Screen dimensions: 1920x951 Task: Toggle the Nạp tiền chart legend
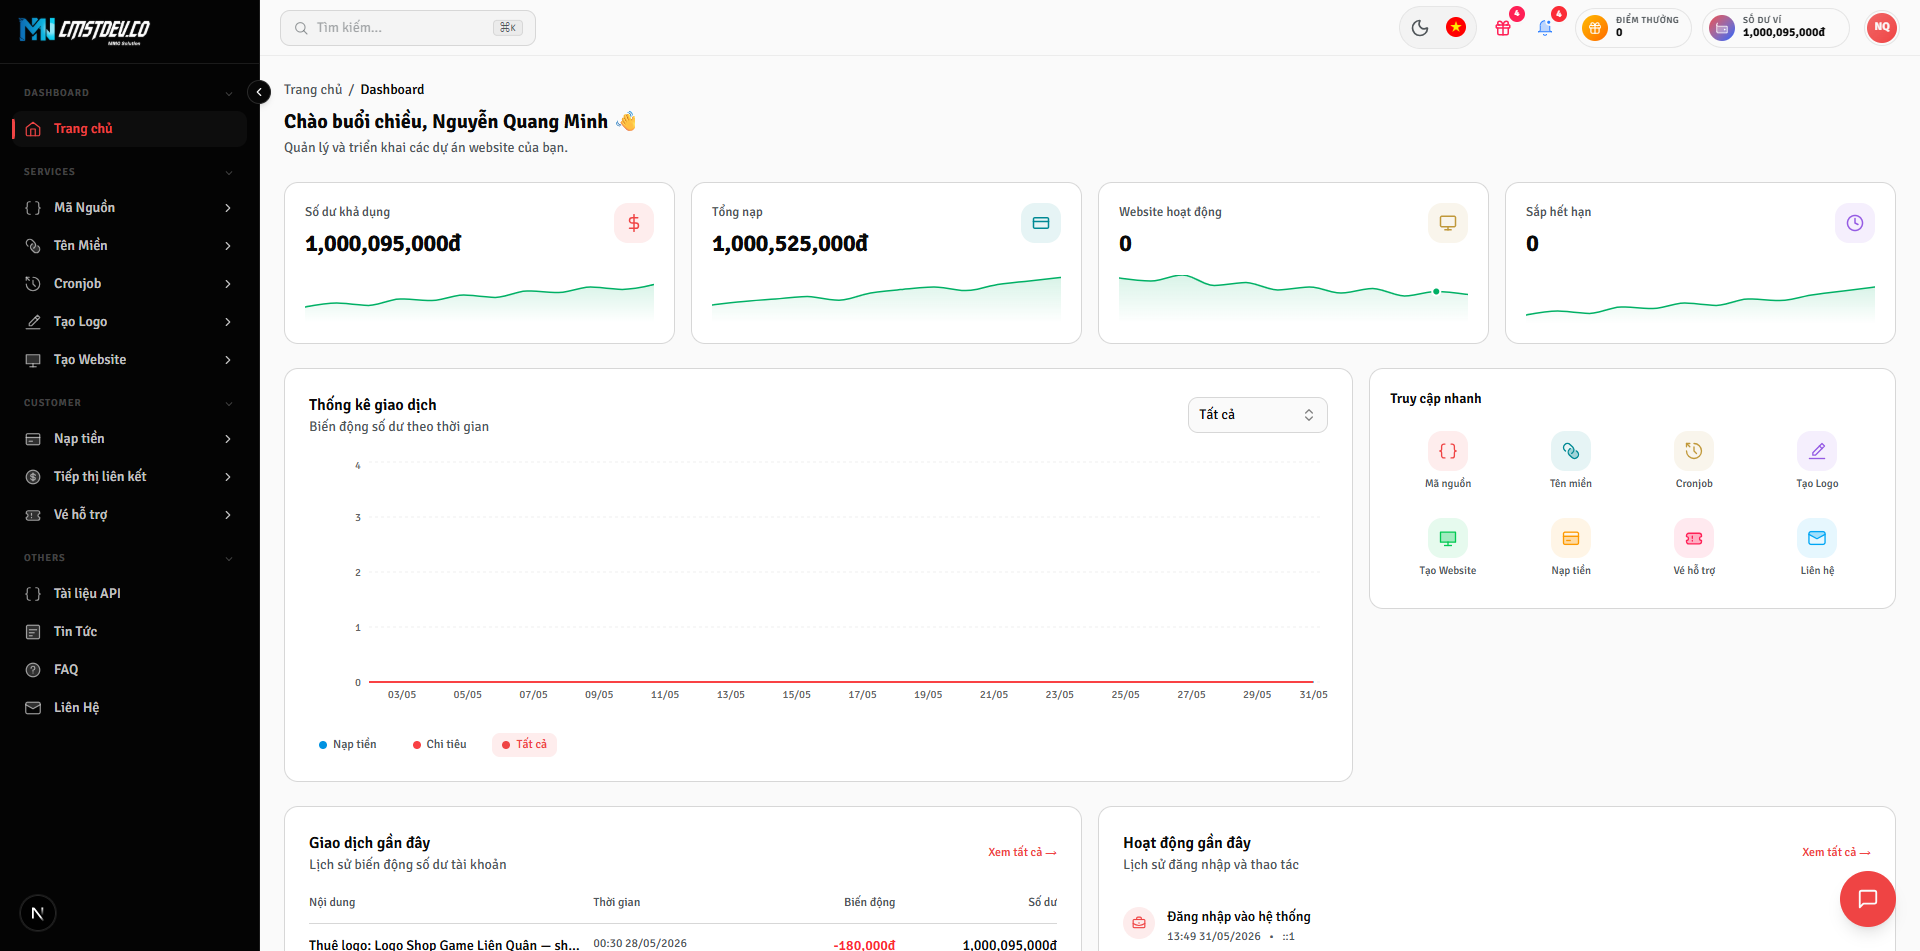tap(347, 744)
